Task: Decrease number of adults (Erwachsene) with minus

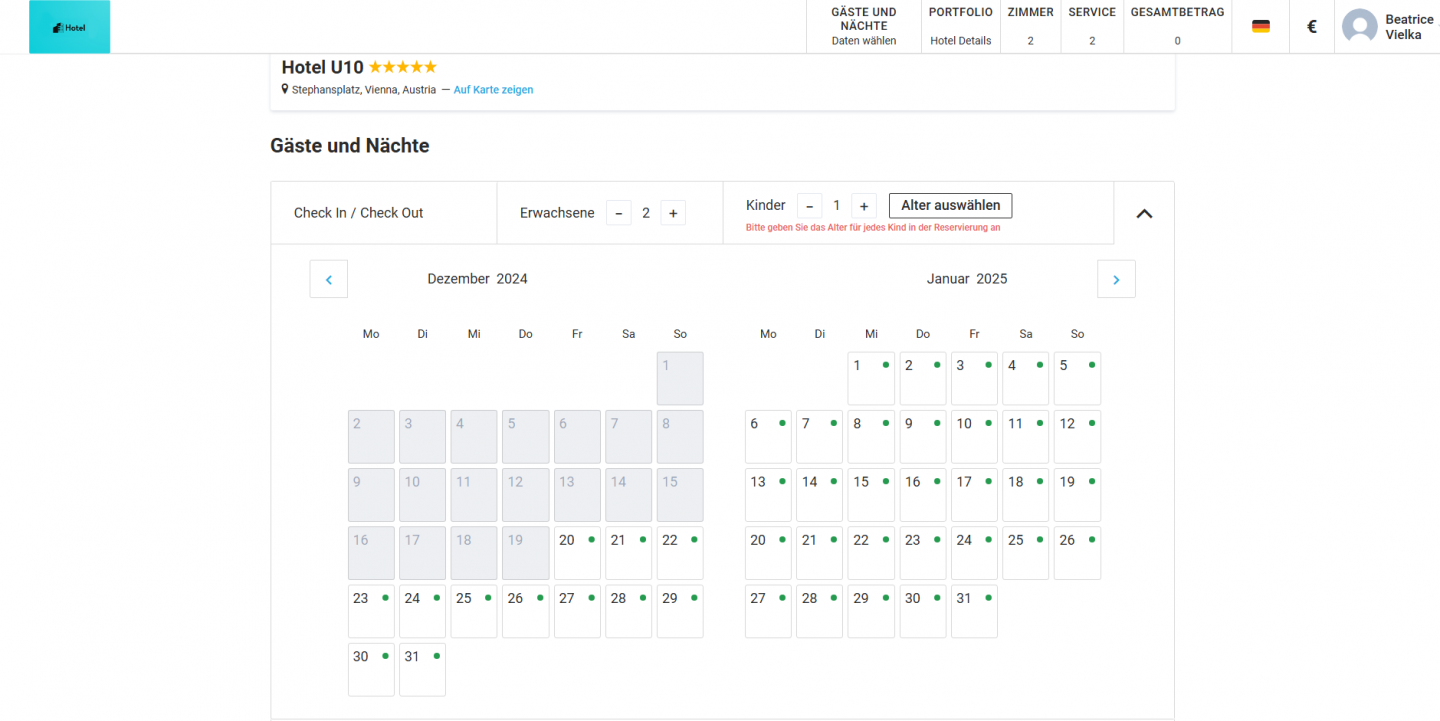Action: pos(618,213)
